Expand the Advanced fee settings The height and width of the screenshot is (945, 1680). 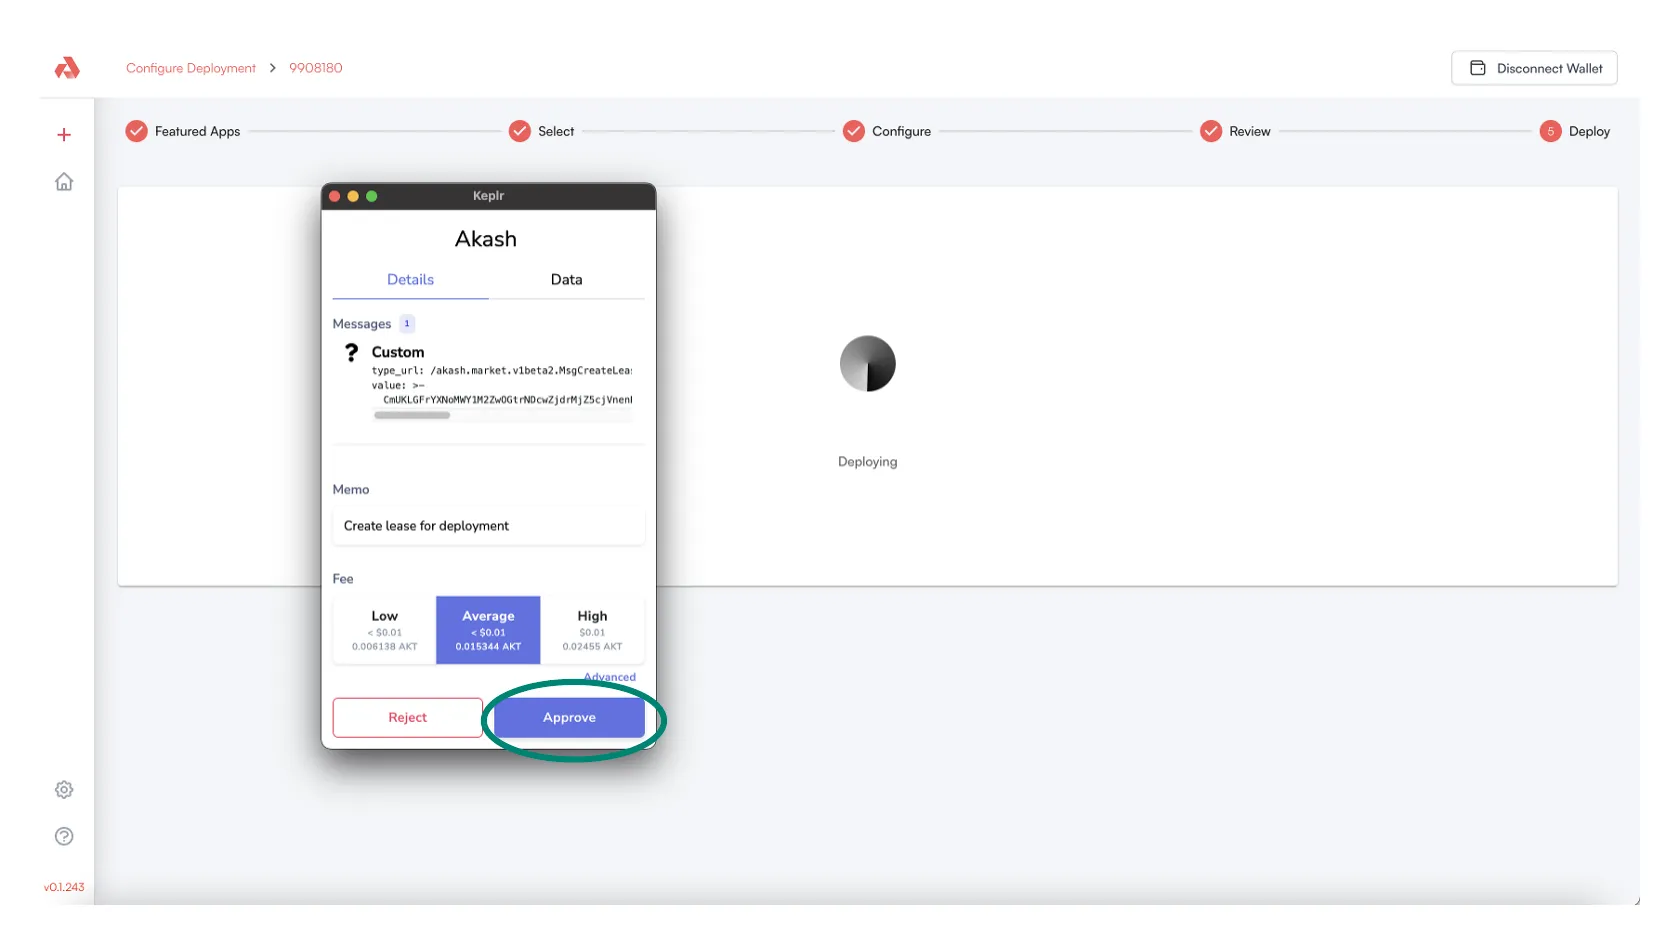pyautogui.click(x=609, y=677)
